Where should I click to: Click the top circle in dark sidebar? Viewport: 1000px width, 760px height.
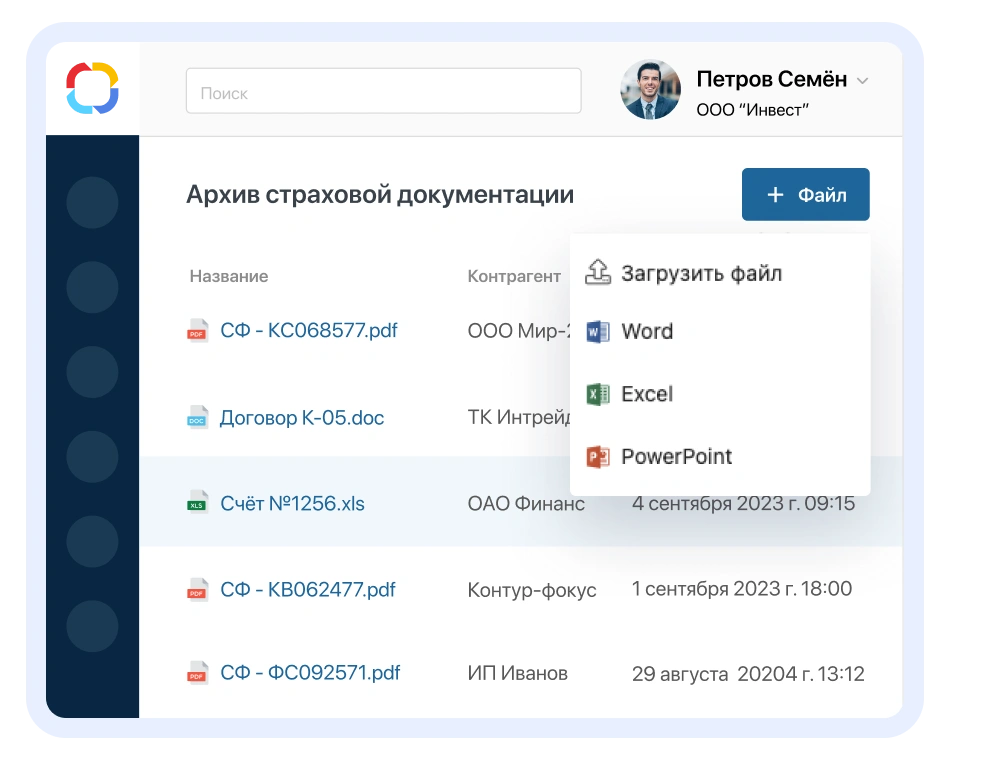click(x=92, y=203)
